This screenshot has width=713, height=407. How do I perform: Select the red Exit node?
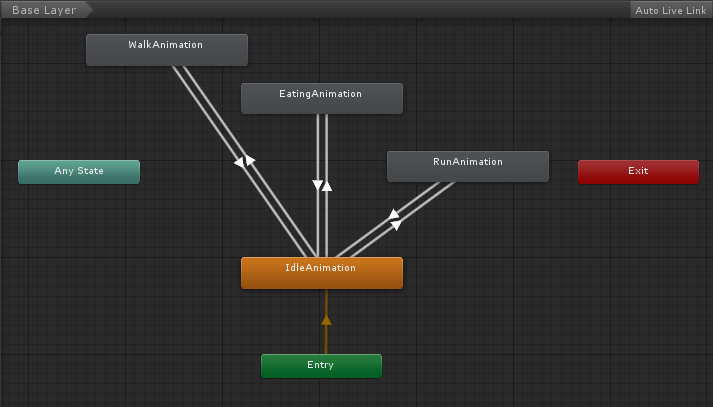point(638,171)
